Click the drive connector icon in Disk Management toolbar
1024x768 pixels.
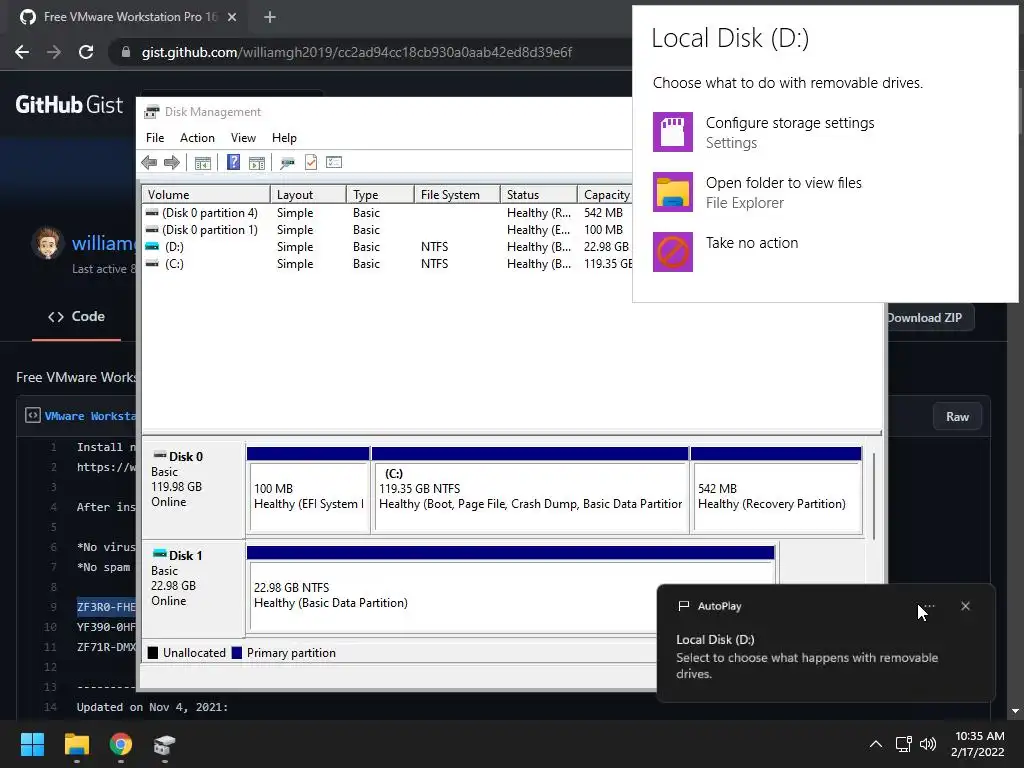pos(287,163)
